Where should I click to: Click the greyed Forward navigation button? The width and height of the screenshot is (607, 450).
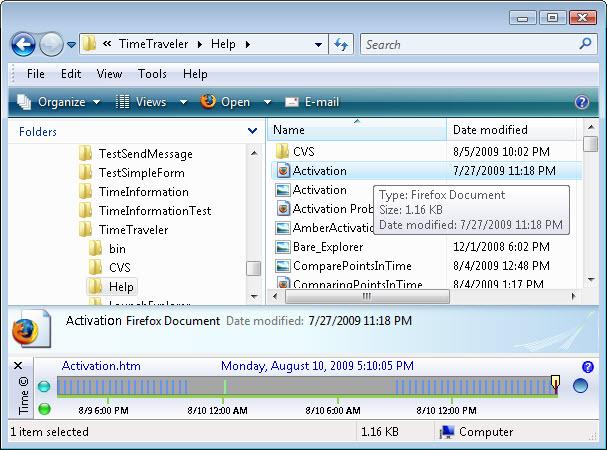51,44
